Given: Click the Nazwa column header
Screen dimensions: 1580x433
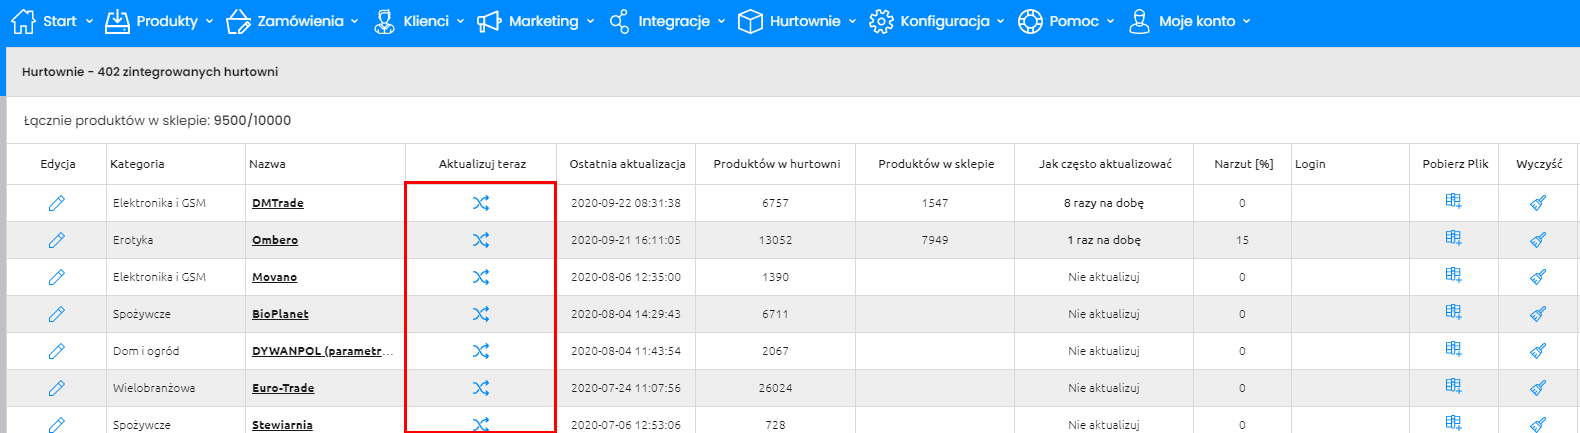Looking at the screenshot, I should click(267, 164).
